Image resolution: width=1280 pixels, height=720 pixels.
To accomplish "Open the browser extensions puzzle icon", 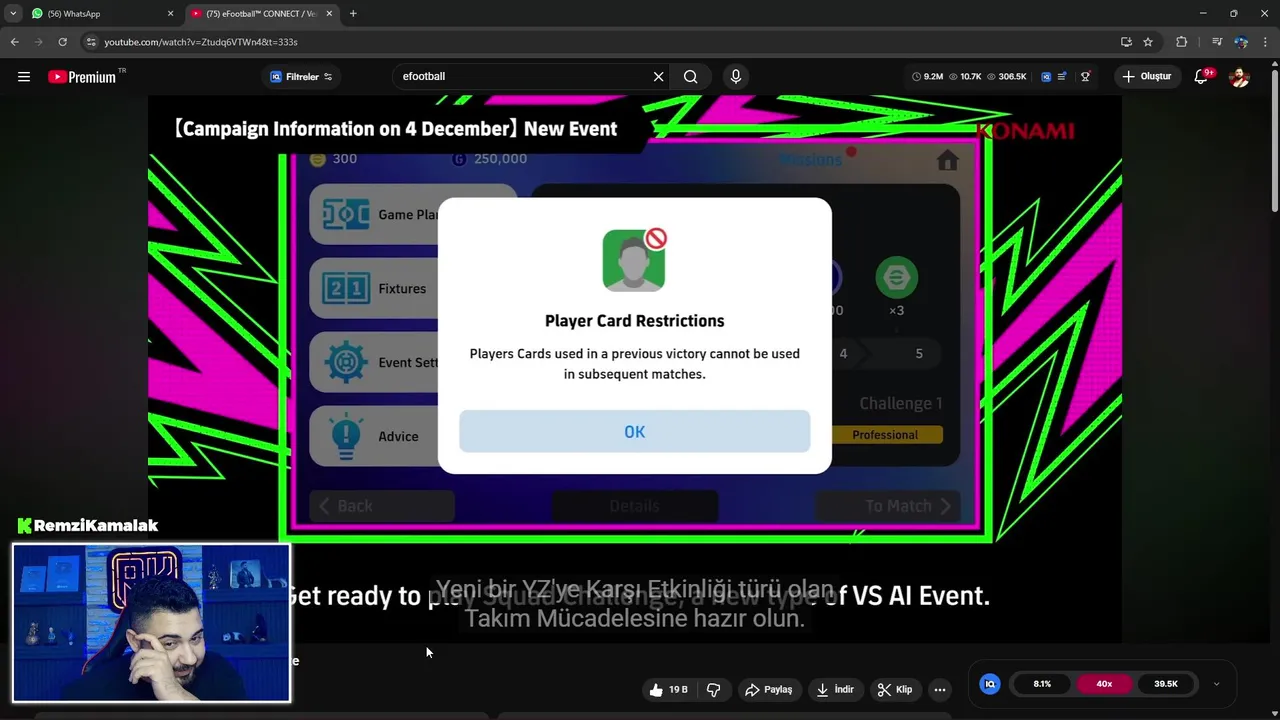I will (1182, 42).
